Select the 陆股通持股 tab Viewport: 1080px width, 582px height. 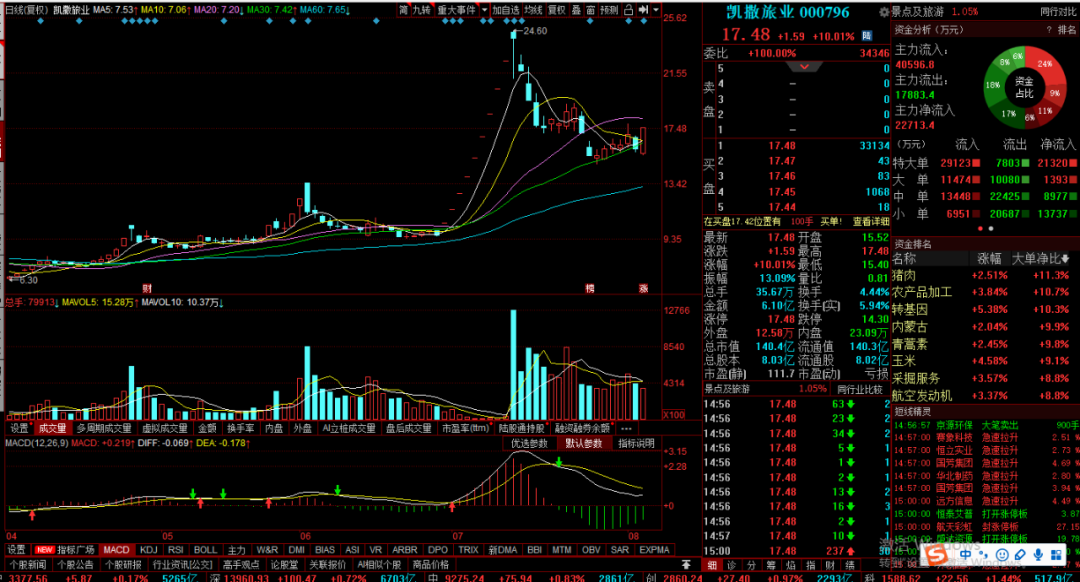(521, 428)
